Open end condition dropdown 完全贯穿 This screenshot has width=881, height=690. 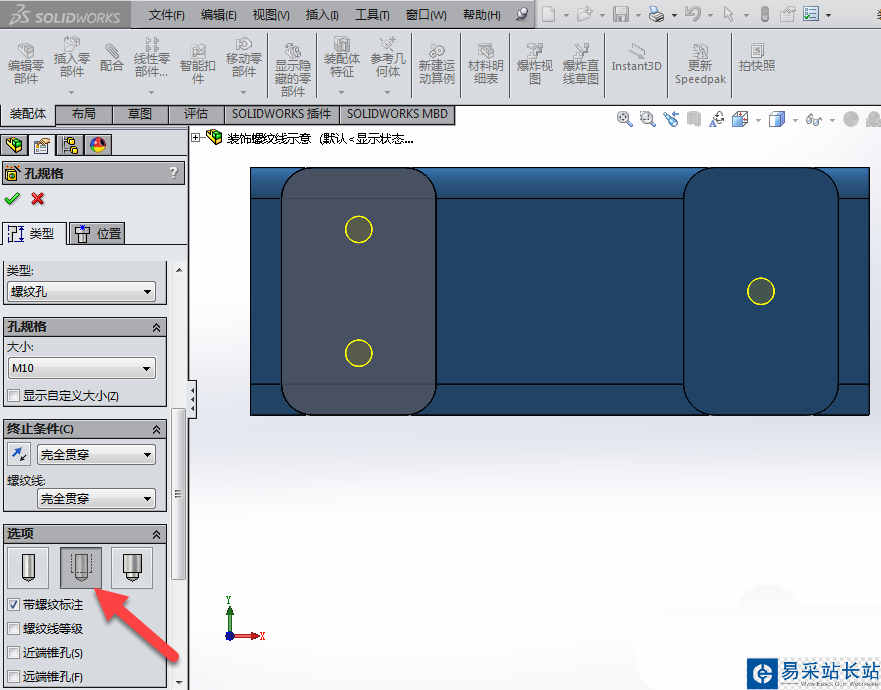click(x=96, y=454)
